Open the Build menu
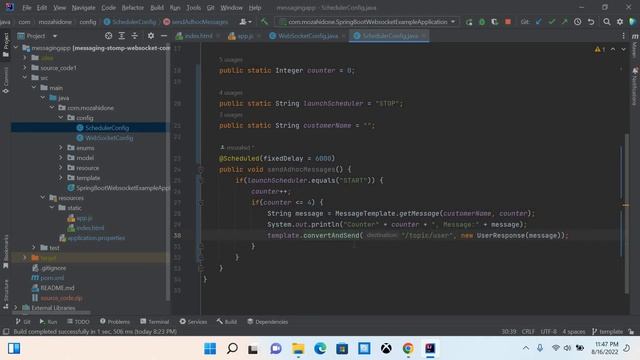 pos(157,8)
